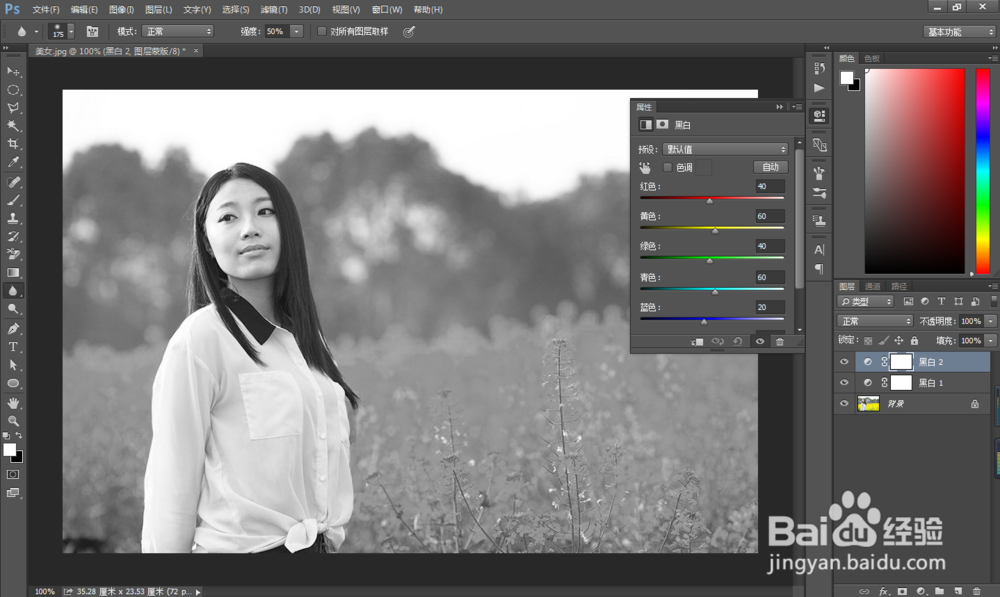Hide the 黑白 2 layer
This screenshot has height=597, width=1000.
pyautogui.click(x=844, y=362)
